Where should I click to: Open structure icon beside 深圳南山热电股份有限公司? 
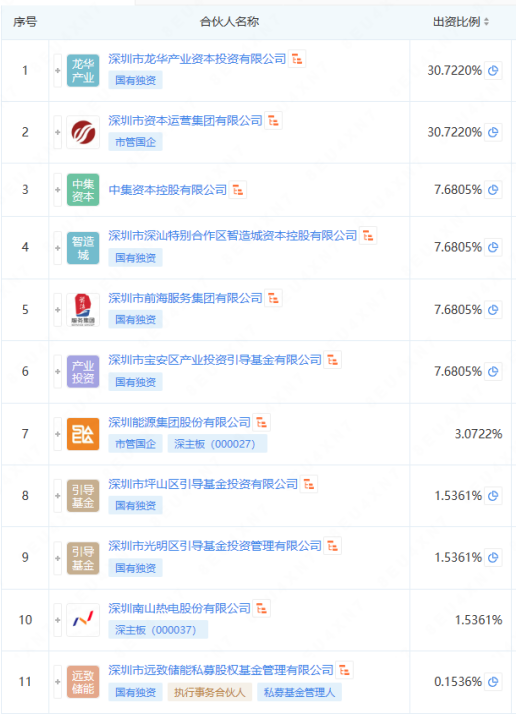262,609
